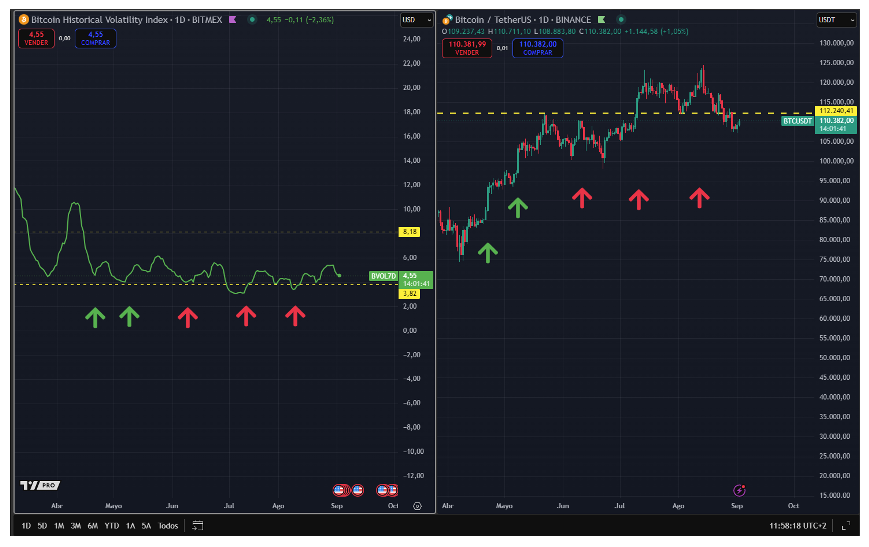Click the Bitcoin/Tether pair logo on Binance chart
The width and height of the screenshot is (869, 547).
447,20
